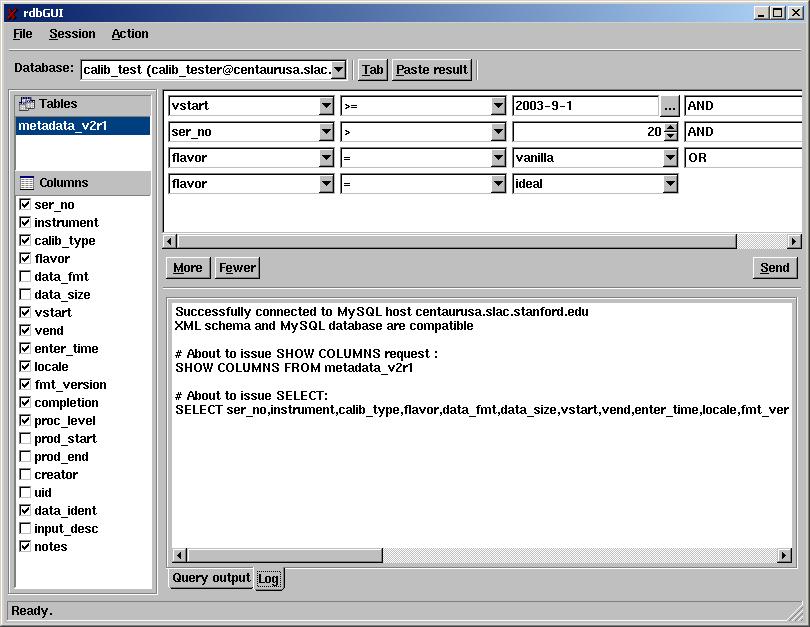
Task: Click the More button to add condition
Action: coord(187,267)
